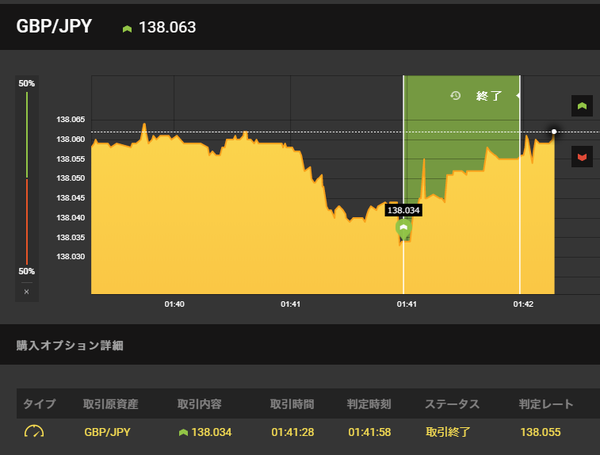
Task: Click the GBP/JPY asset cell in table
Action: tap(107, 432)
